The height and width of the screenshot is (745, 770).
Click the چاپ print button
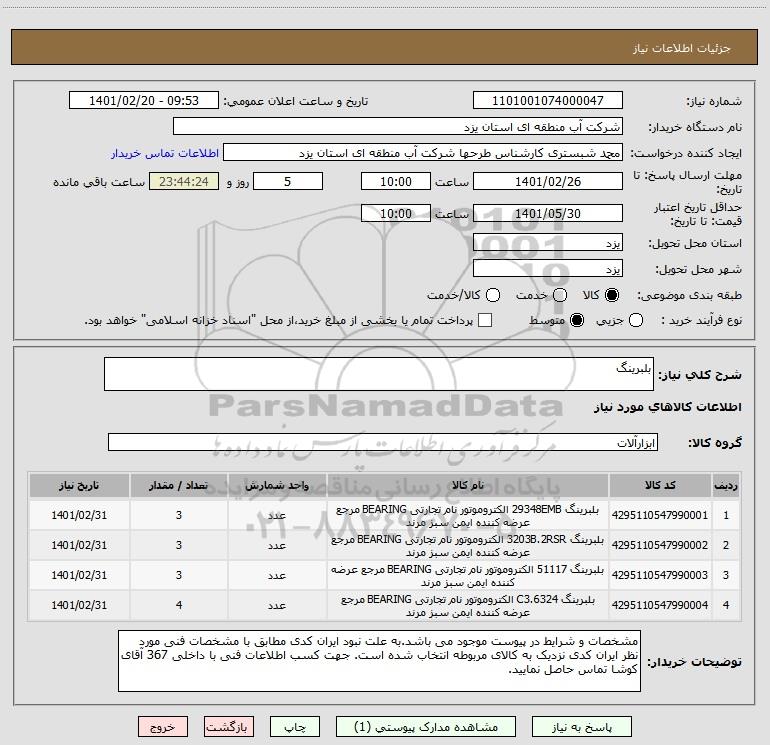click(295, 727)
